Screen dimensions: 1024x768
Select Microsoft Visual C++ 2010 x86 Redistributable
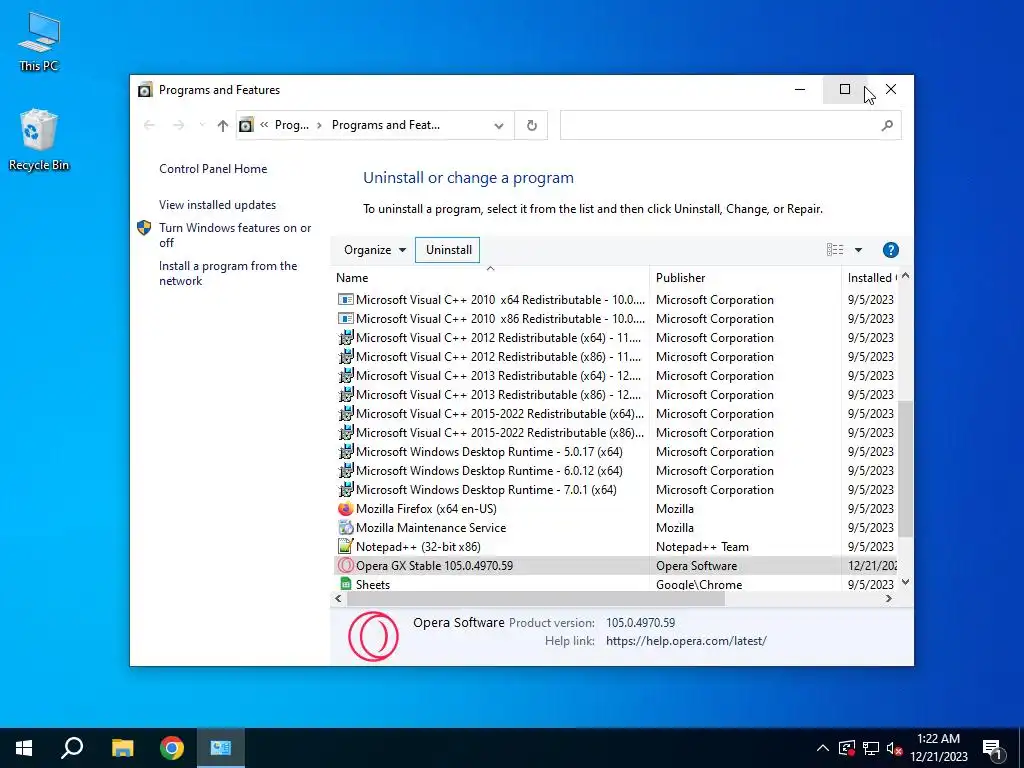500,319
